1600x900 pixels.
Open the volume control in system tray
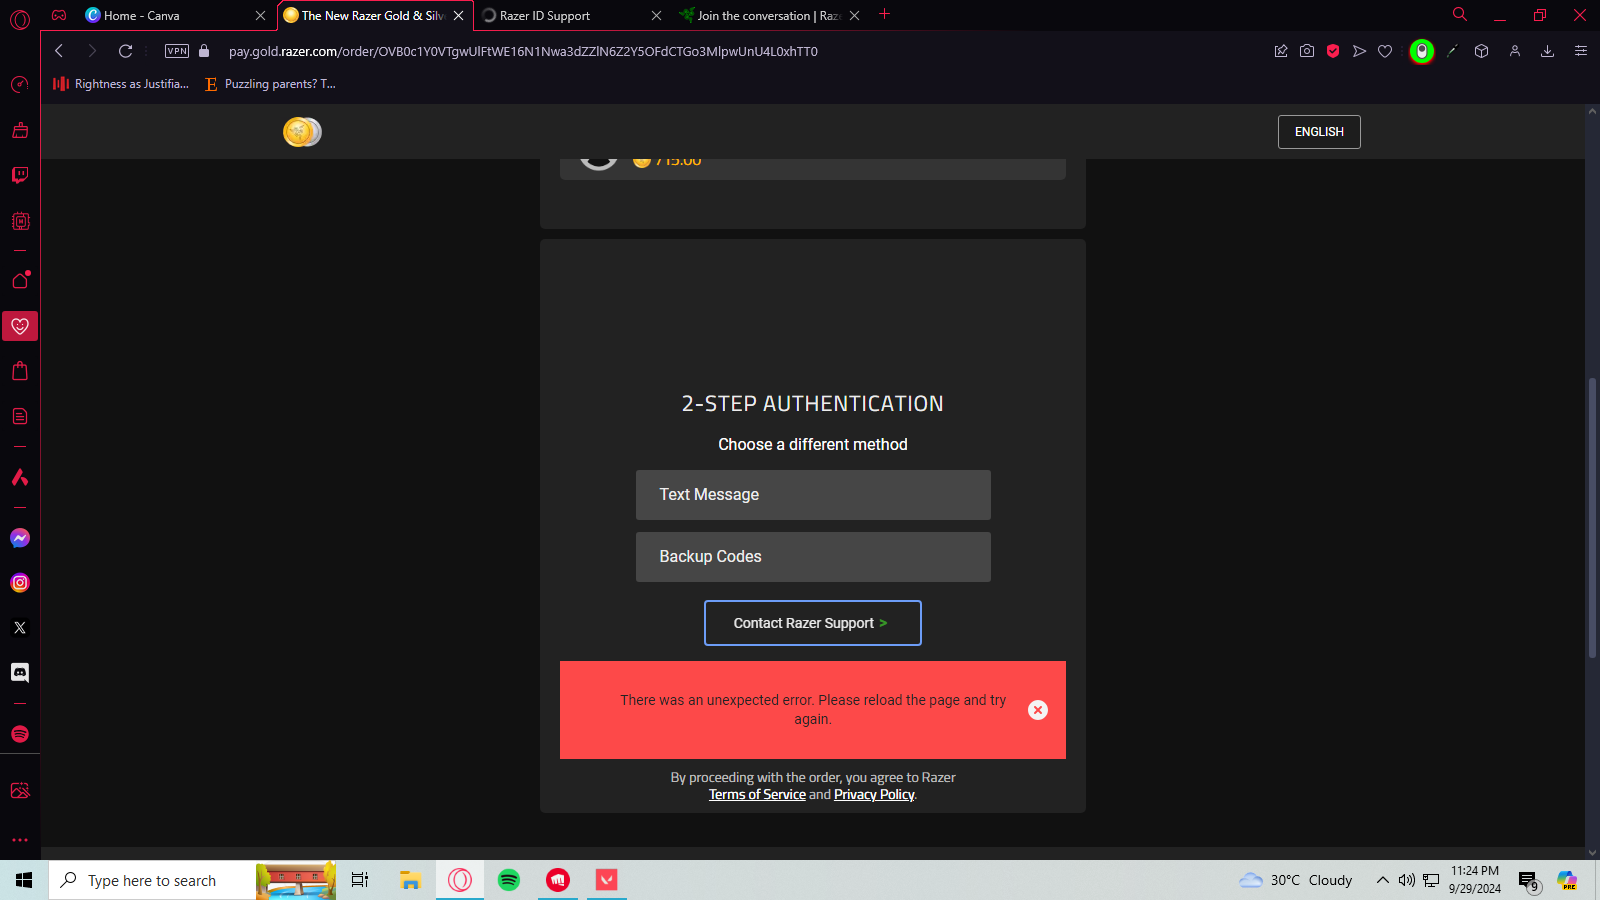(1407, 880)
